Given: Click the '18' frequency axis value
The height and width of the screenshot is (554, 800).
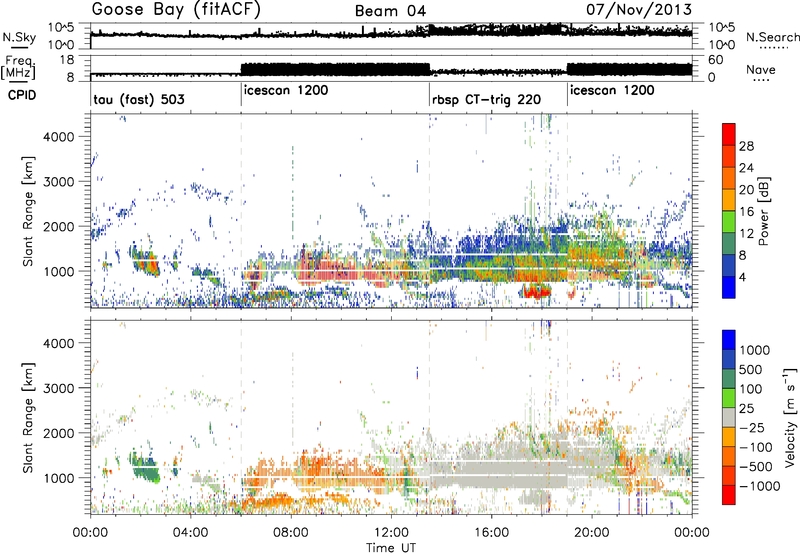Looking at the screenshot, I should [x=67, y=60].
